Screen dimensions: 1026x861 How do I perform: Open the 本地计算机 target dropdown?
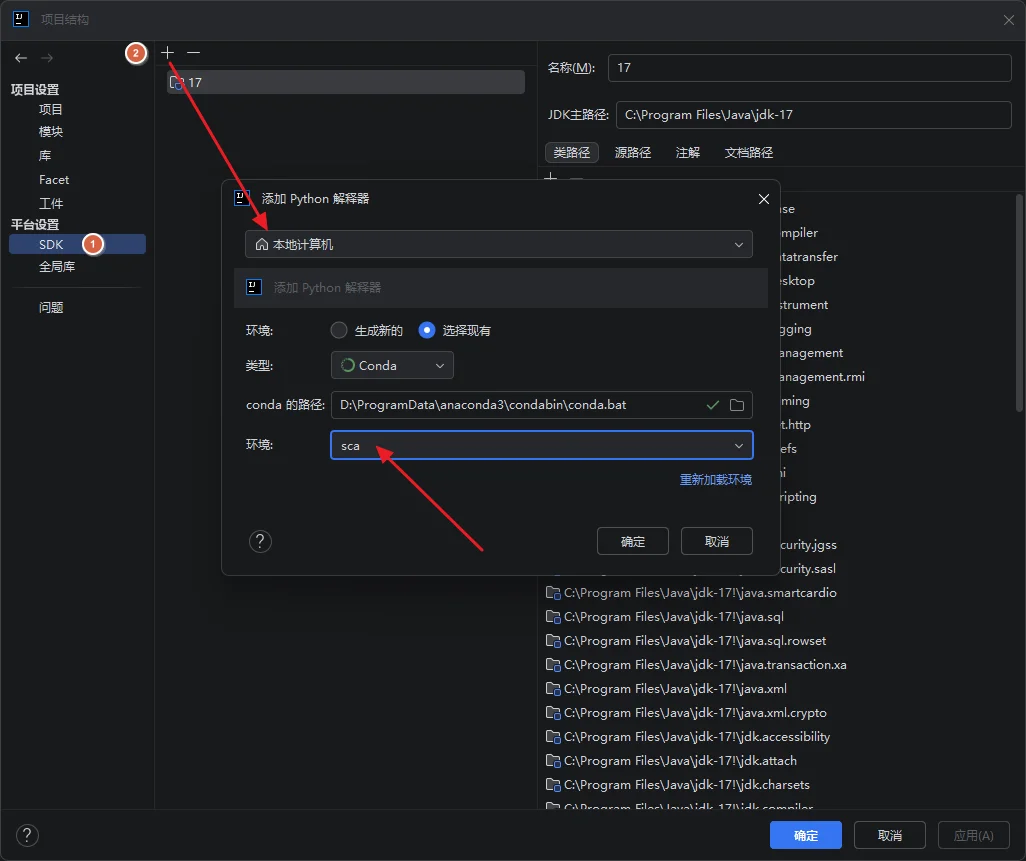498,244
